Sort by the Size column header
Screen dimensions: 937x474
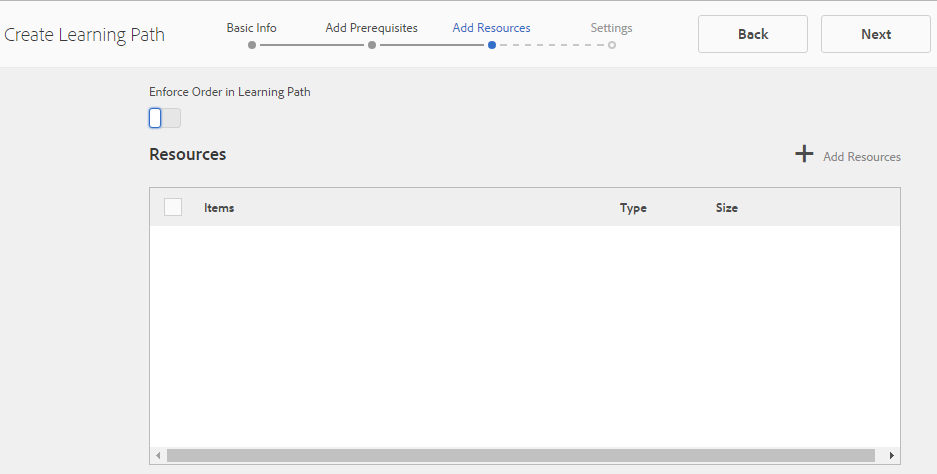(727, 207)
